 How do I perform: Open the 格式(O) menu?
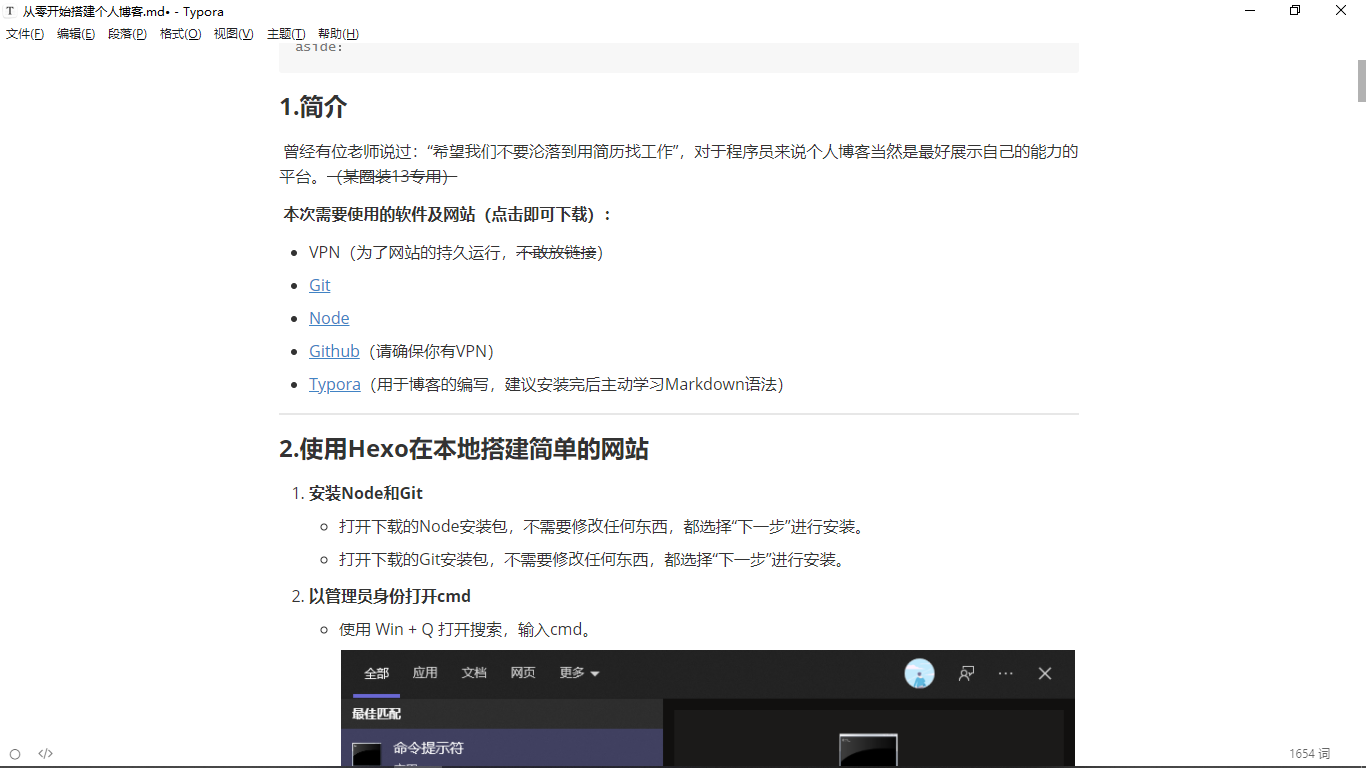(x=180, y=34)
